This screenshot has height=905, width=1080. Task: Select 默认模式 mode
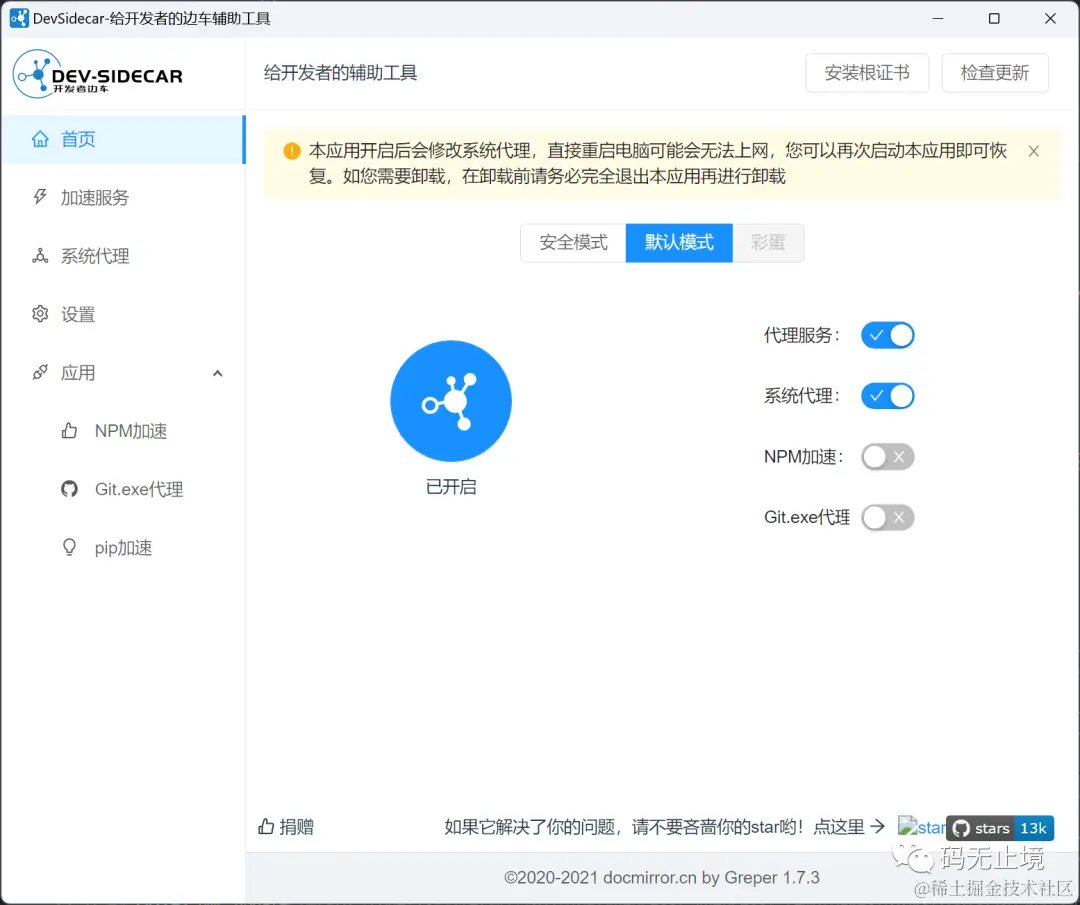point(679,242)
